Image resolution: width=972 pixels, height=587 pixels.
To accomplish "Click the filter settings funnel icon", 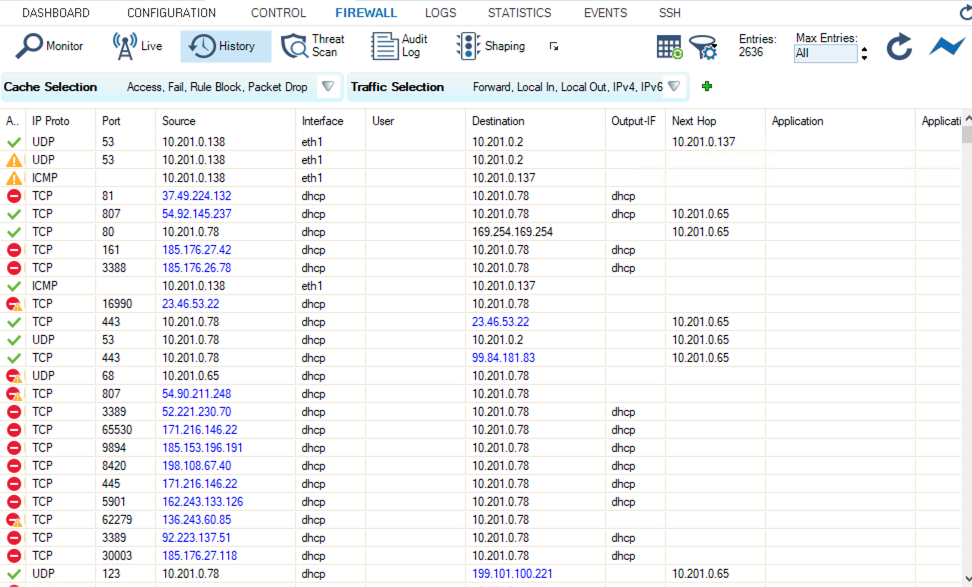I will click(703, 47).
